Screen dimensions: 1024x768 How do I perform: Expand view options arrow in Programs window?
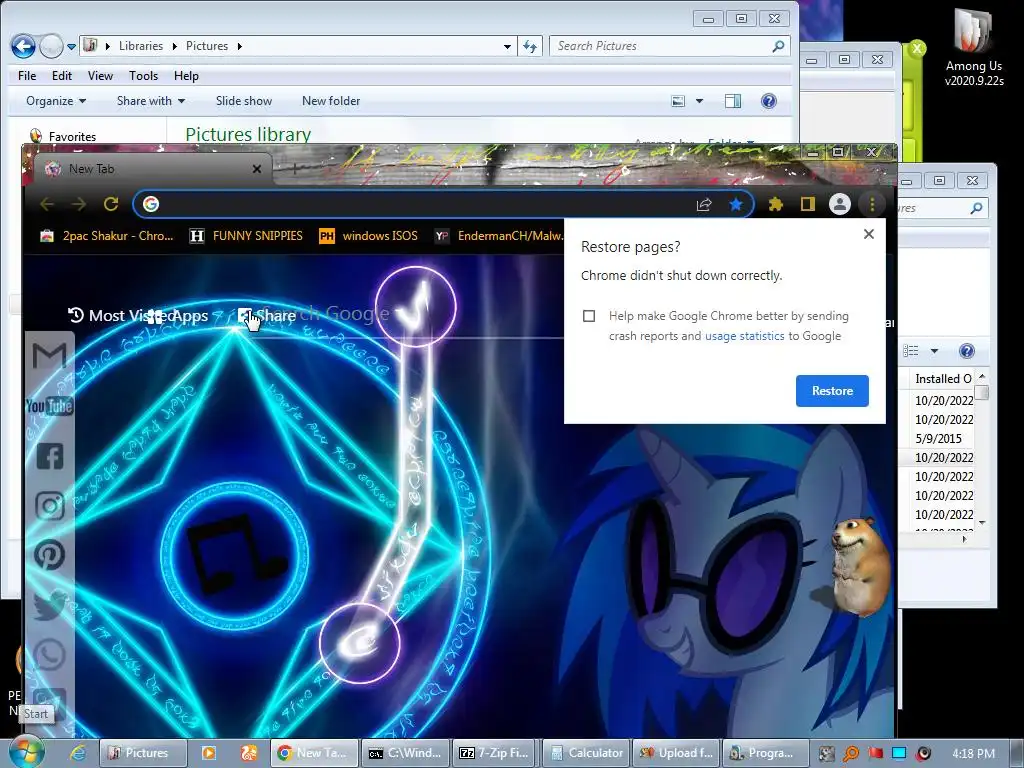[935, 351]
